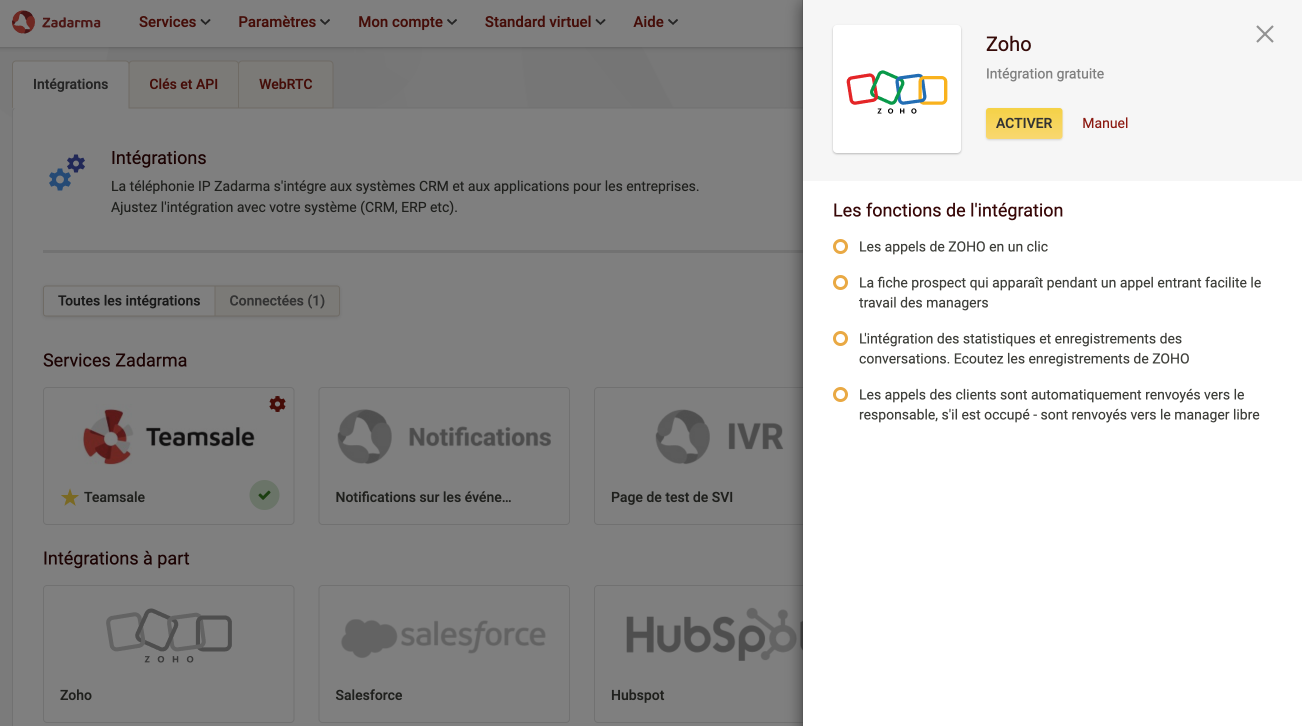Expand the Mon compte menu

[x=407, y=22]
